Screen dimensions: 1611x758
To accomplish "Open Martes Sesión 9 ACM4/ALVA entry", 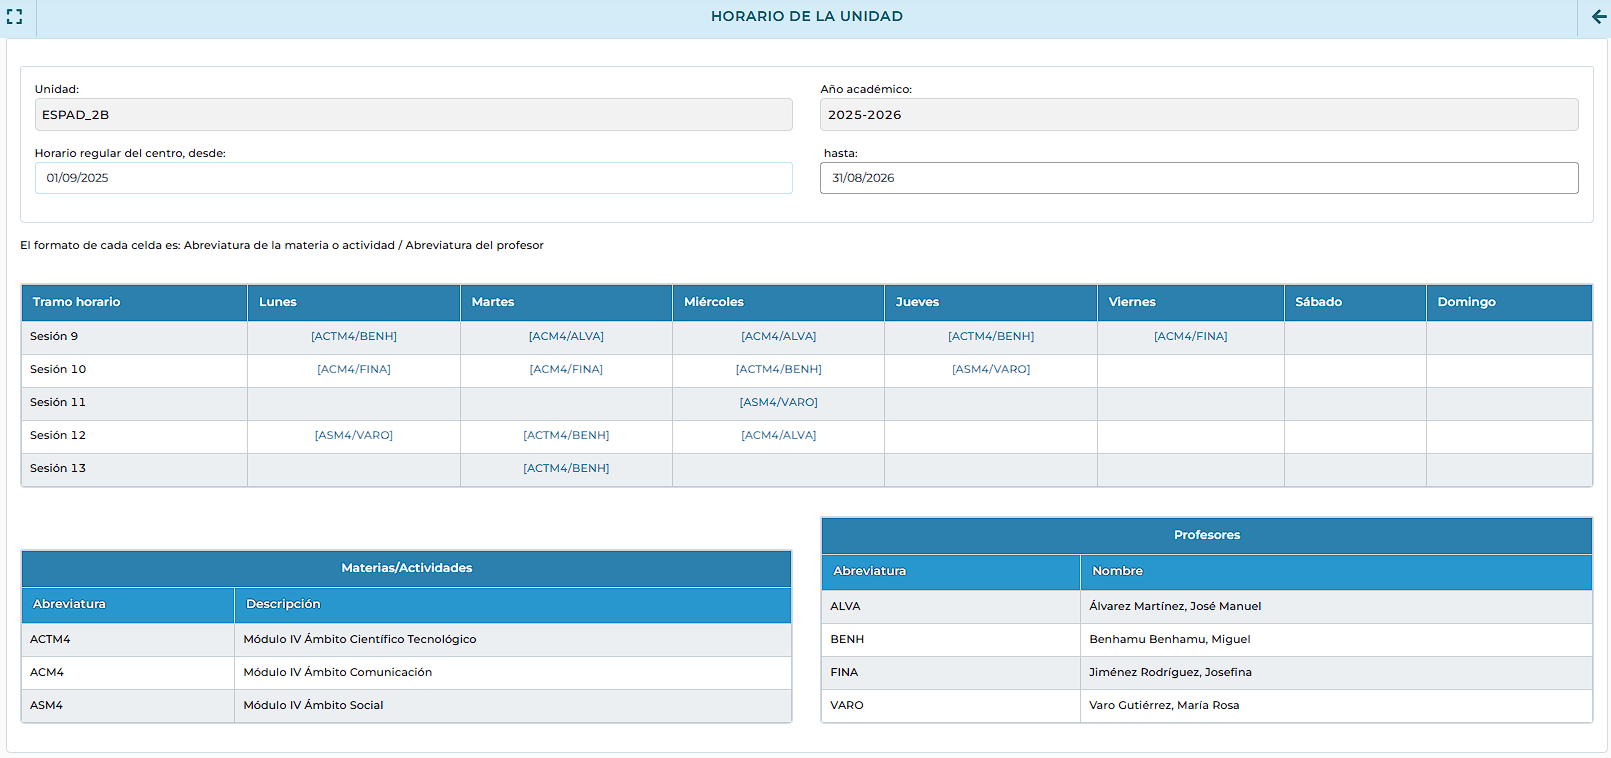I will click(566, 337).
